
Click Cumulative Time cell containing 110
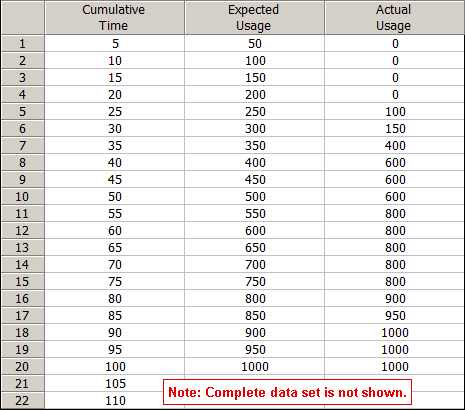pos(115,400)
